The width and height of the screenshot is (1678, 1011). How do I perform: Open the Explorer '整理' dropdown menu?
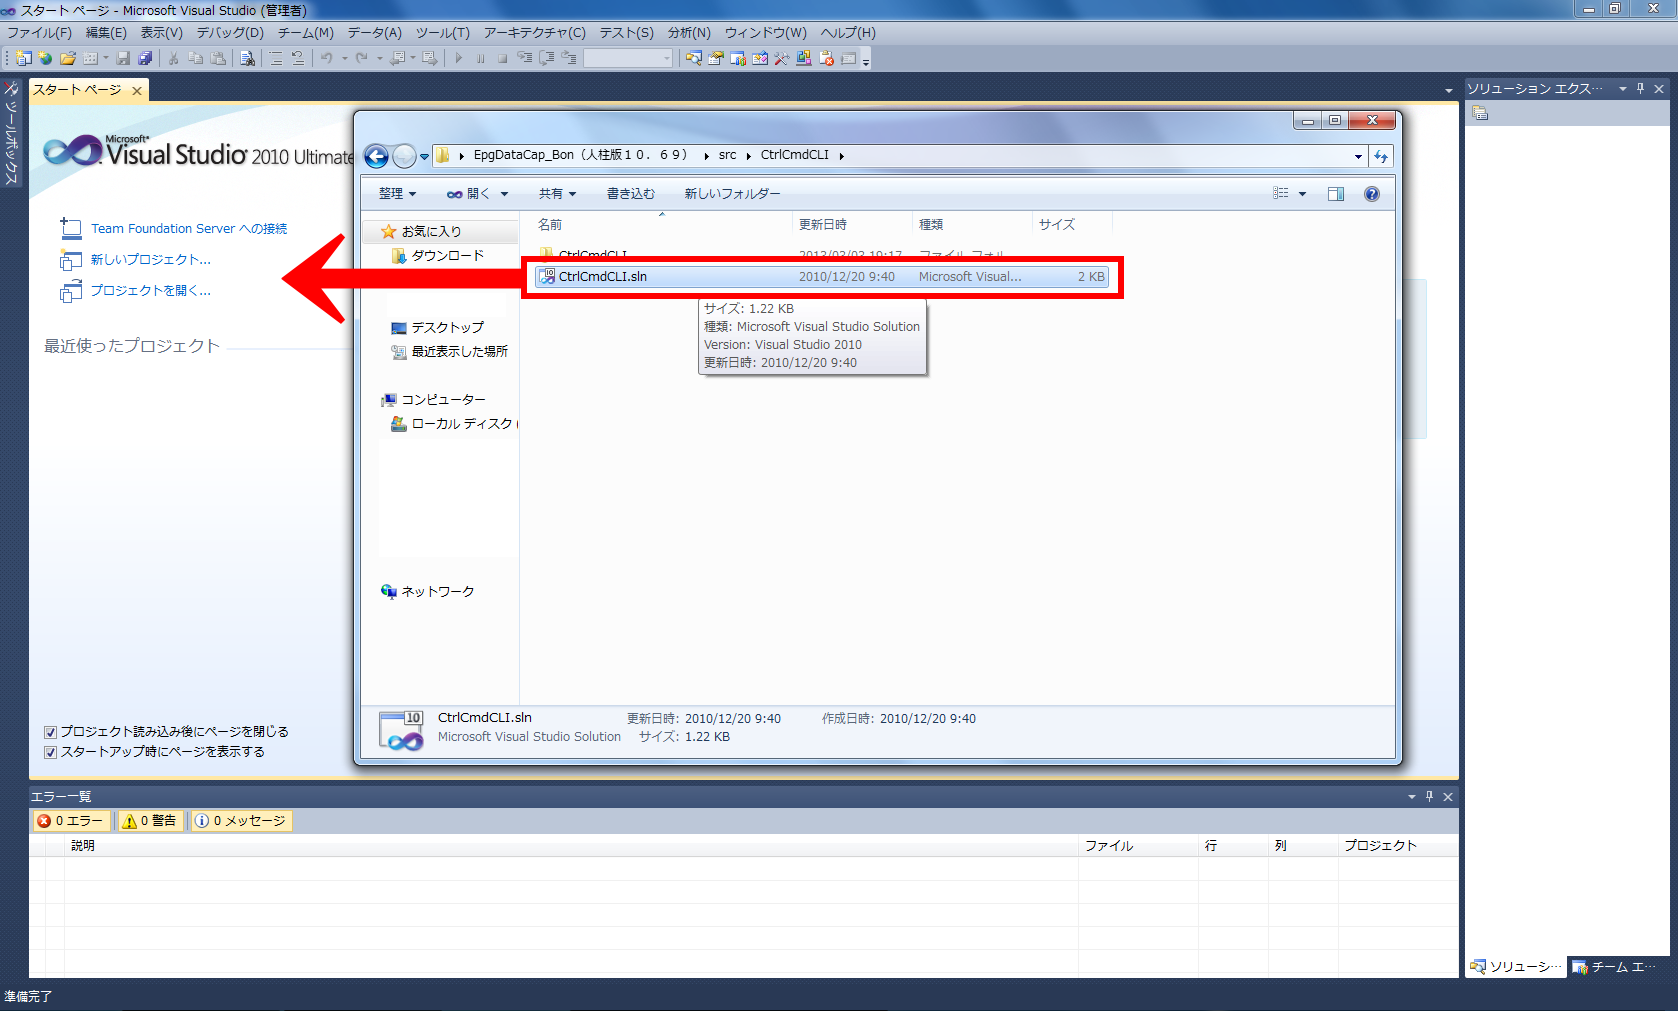coord(397,194)
